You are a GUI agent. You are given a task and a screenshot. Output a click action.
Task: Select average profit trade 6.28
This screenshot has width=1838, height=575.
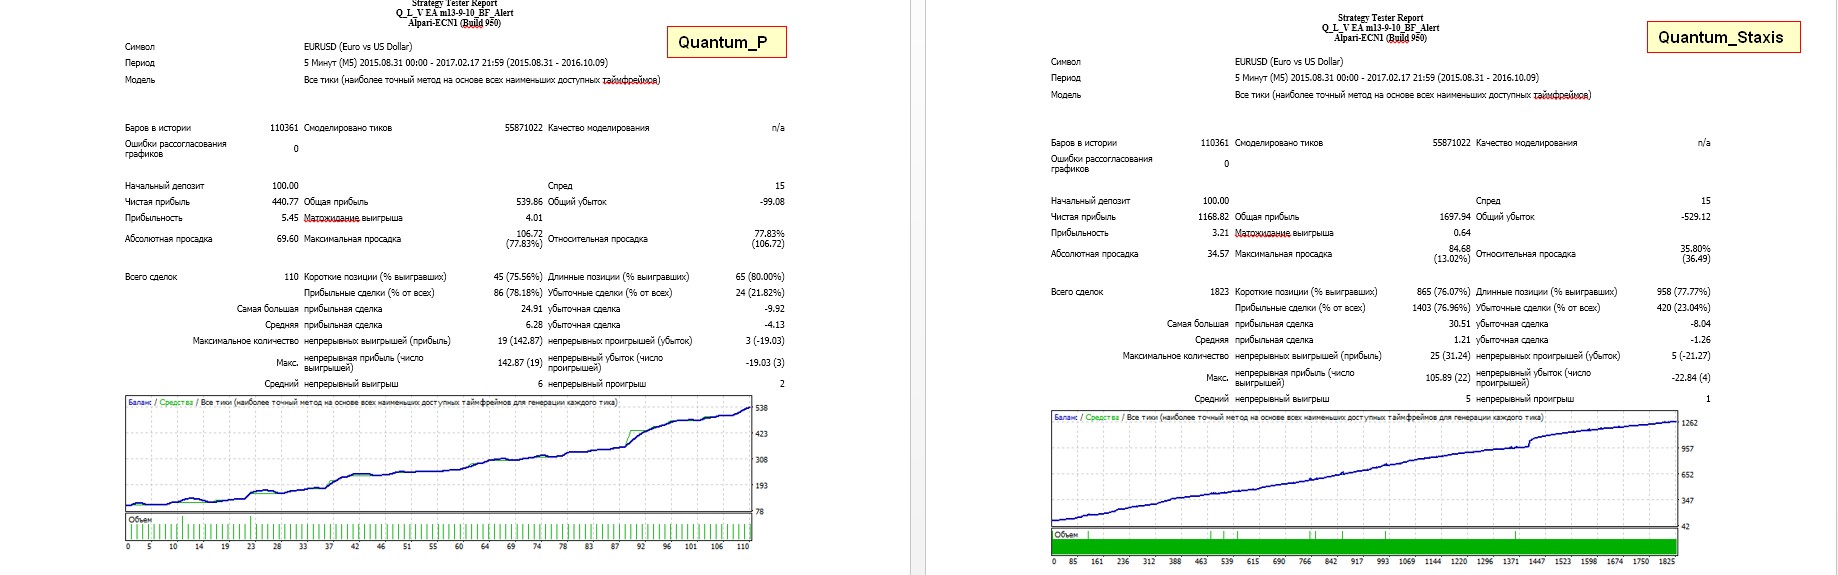534,325
